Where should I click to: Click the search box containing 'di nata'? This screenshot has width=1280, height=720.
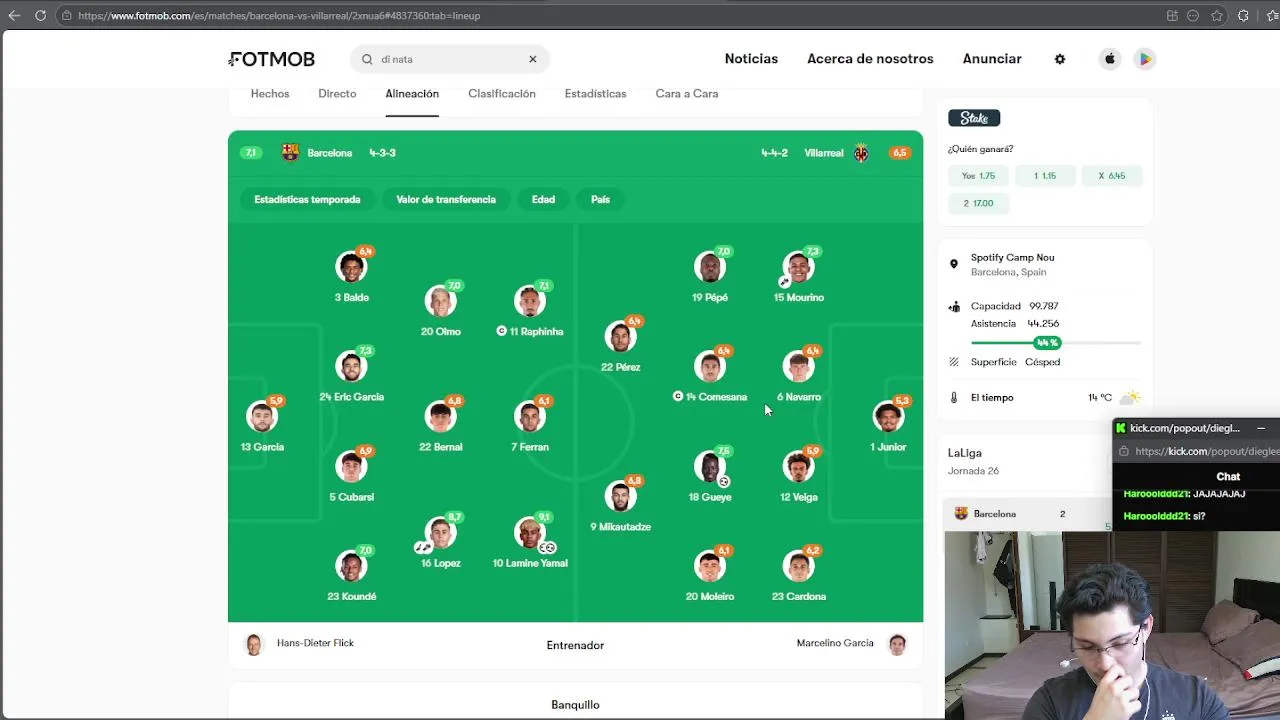pos(450,59)
